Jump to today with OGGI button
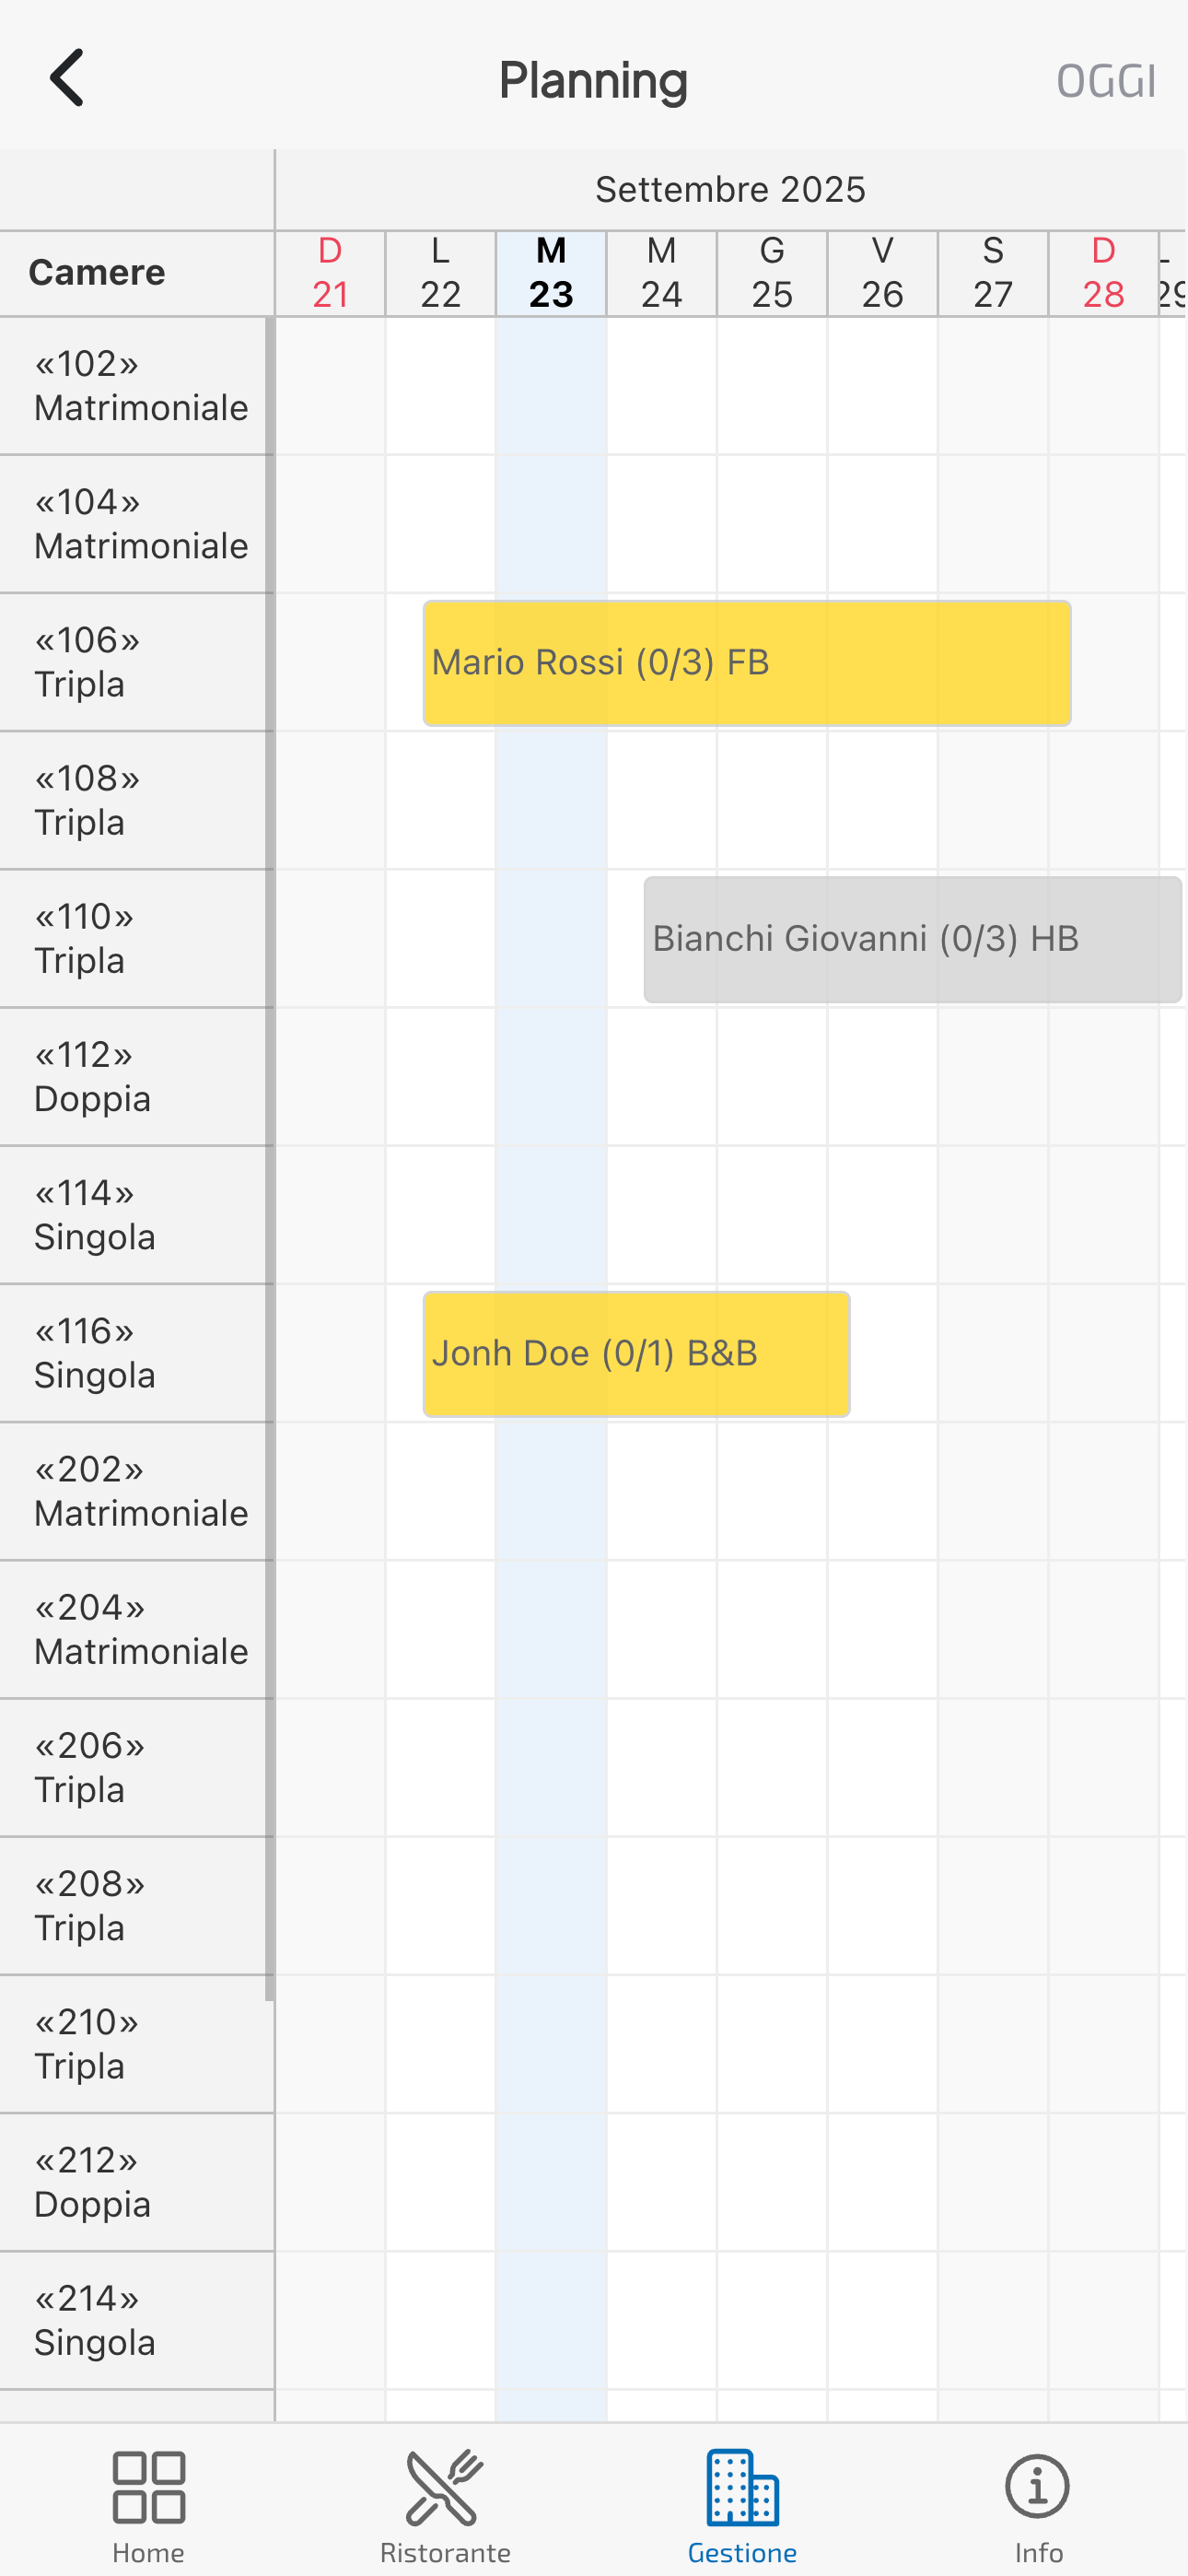1188x2576 pixels. click(x=1105, y=81)
